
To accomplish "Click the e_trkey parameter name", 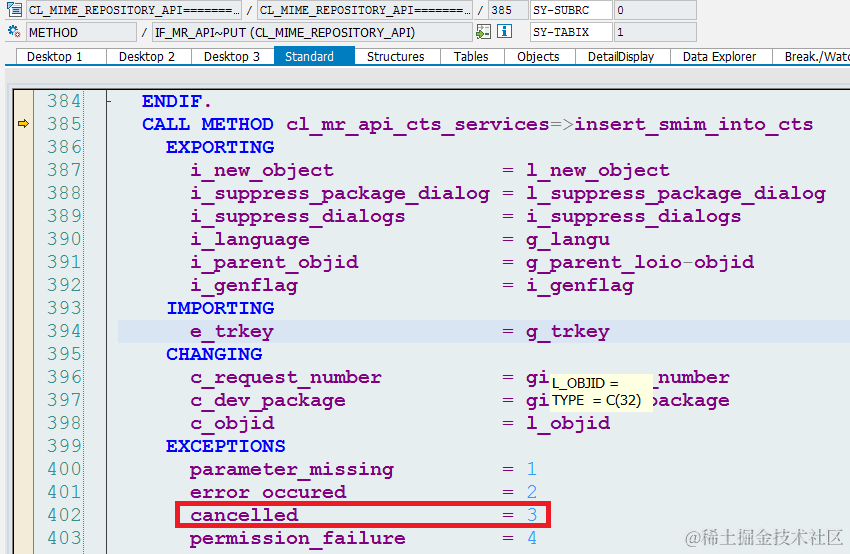I will [x=232, y=331].
